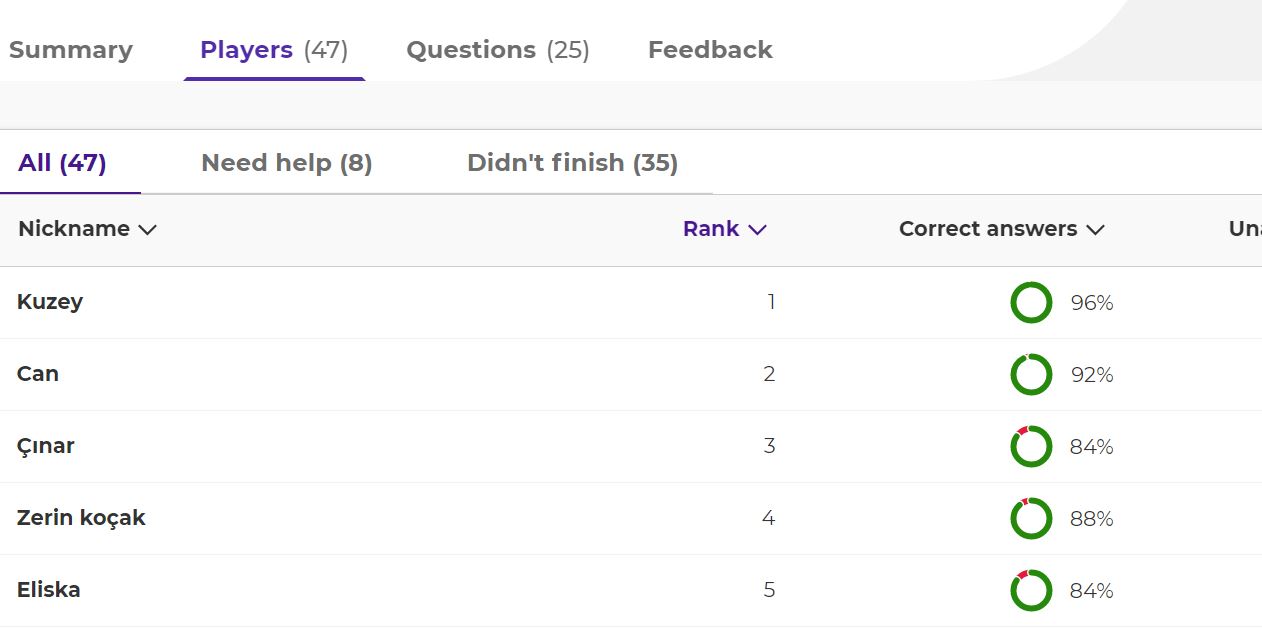Click Kuzey's 96% accuracy ring icon
This screenshot has height=629, width=1262.
tap(1031, 303)
